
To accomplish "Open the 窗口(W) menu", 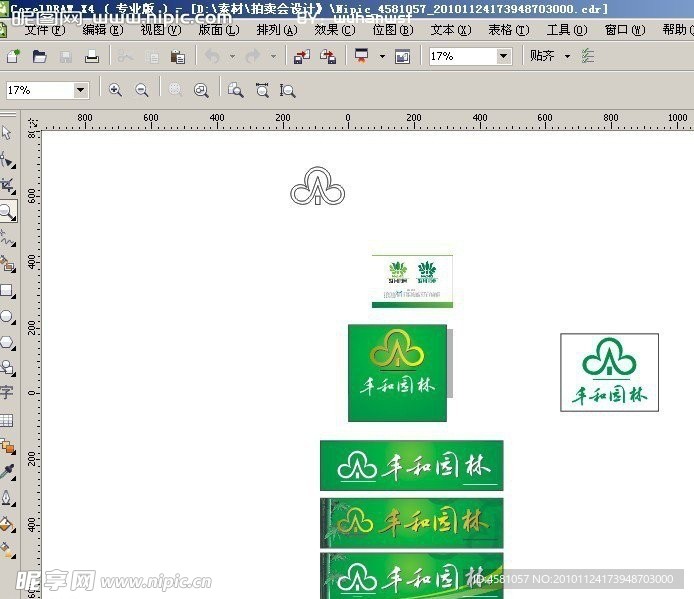I will coord(625,30).
